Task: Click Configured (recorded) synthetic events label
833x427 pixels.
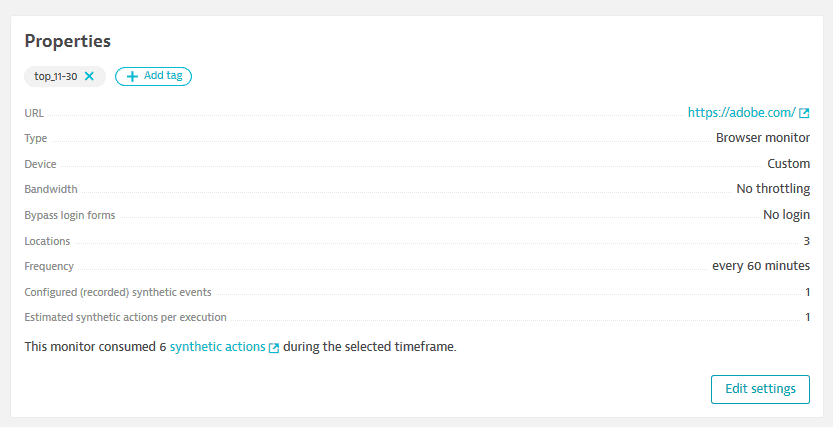Action: pyautogui.click(x=118, y=292)
